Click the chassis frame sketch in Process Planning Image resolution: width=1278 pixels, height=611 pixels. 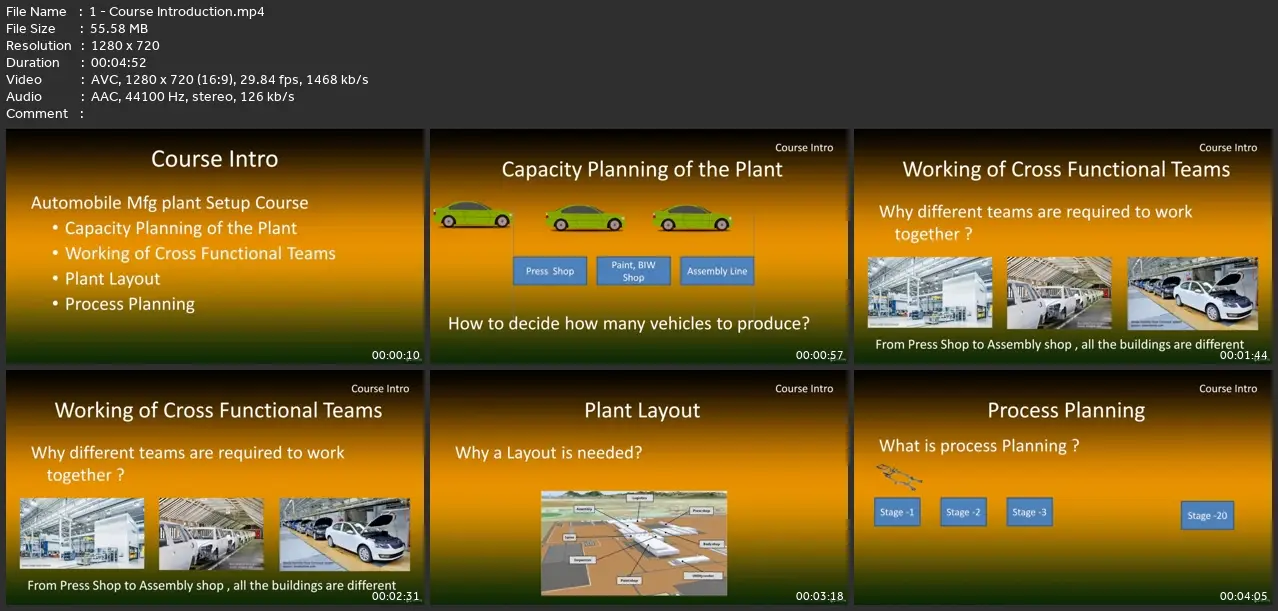899,477
